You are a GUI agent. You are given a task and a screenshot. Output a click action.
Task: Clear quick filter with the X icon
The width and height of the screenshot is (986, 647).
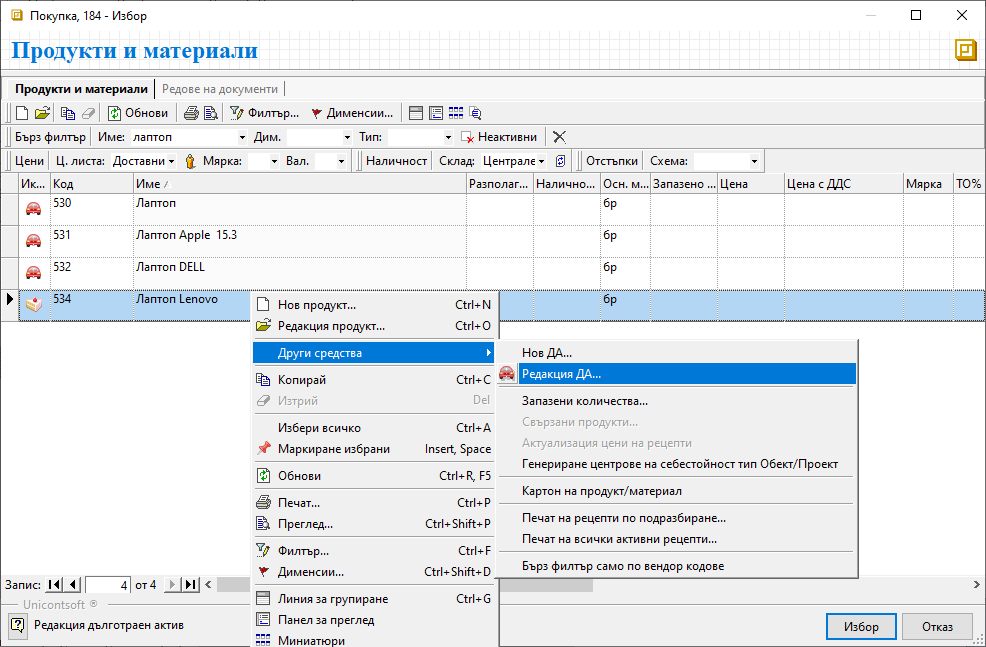pos(559,137)
